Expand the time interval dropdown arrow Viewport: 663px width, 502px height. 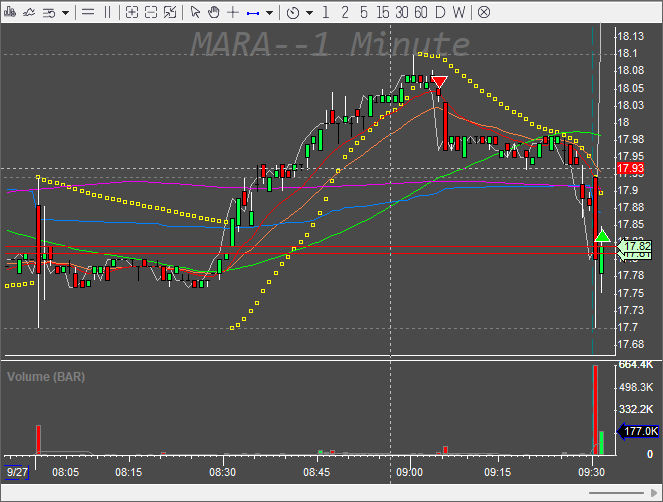(x=310, y=13)
